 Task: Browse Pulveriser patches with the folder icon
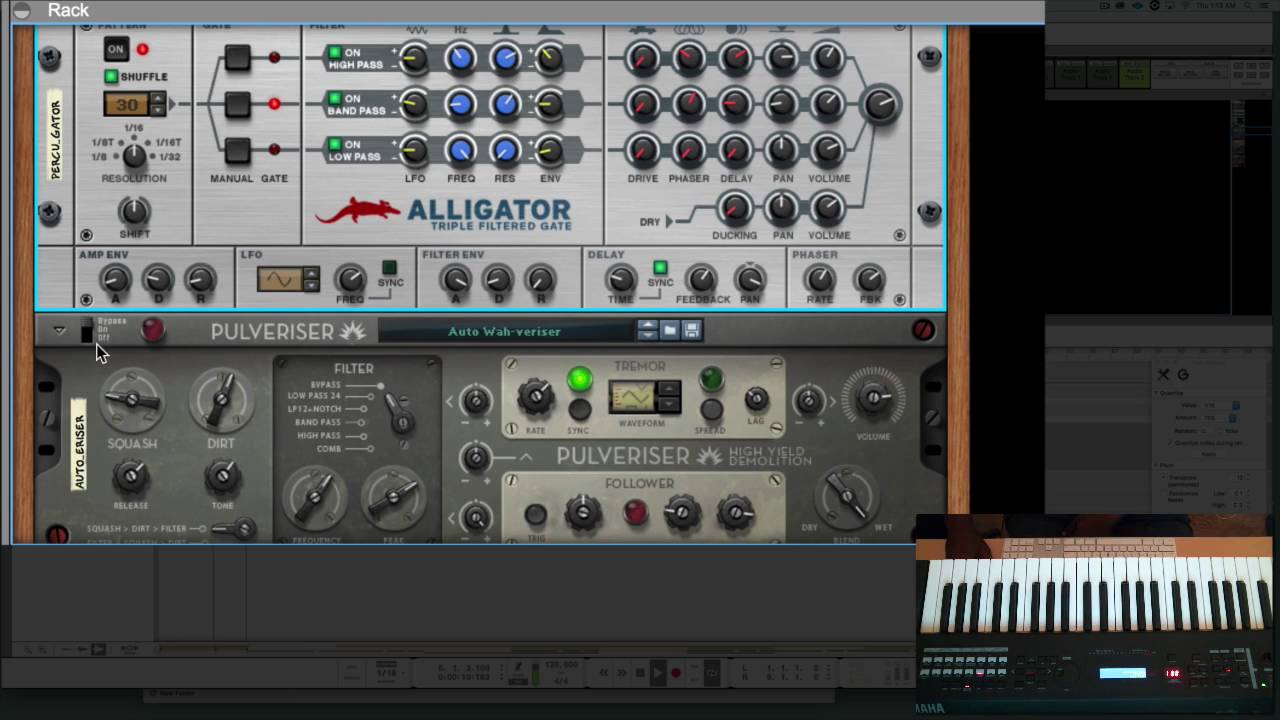click(x=670, y=330)
